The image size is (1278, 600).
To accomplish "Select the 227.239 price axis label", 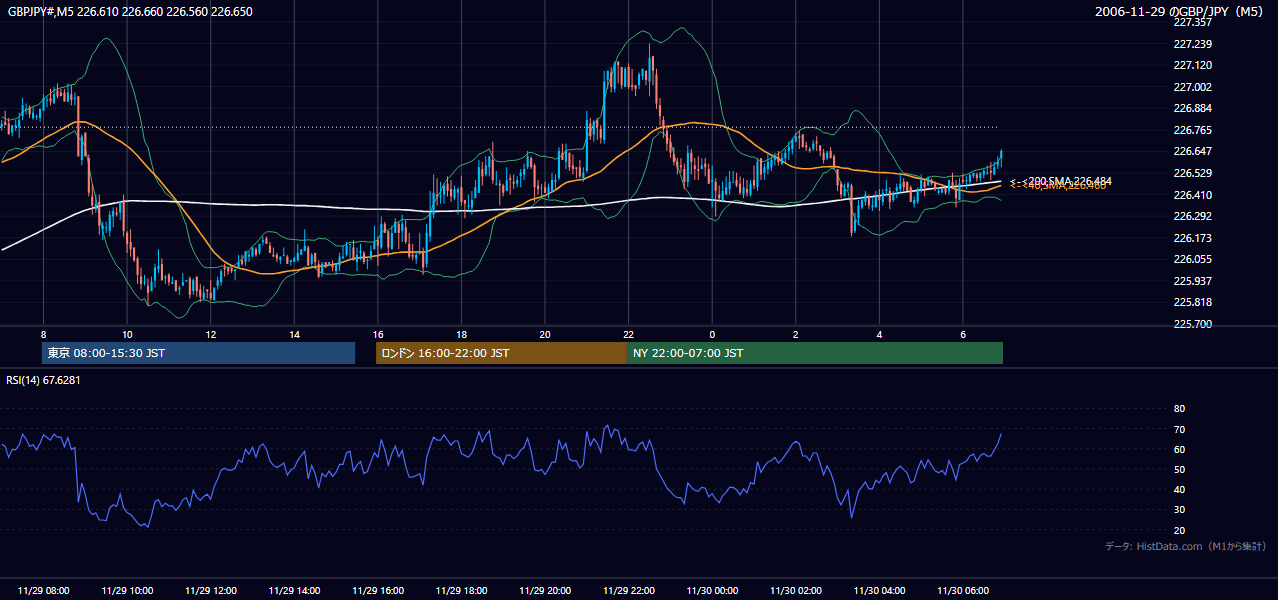I will 1191,44.
